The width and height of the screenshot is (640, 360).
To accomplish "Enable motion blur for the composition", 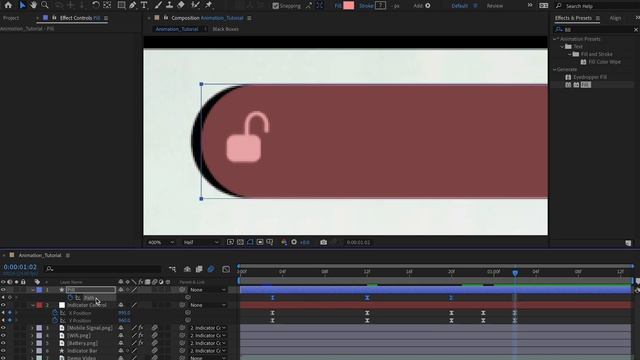I will [x=211, y=269].
